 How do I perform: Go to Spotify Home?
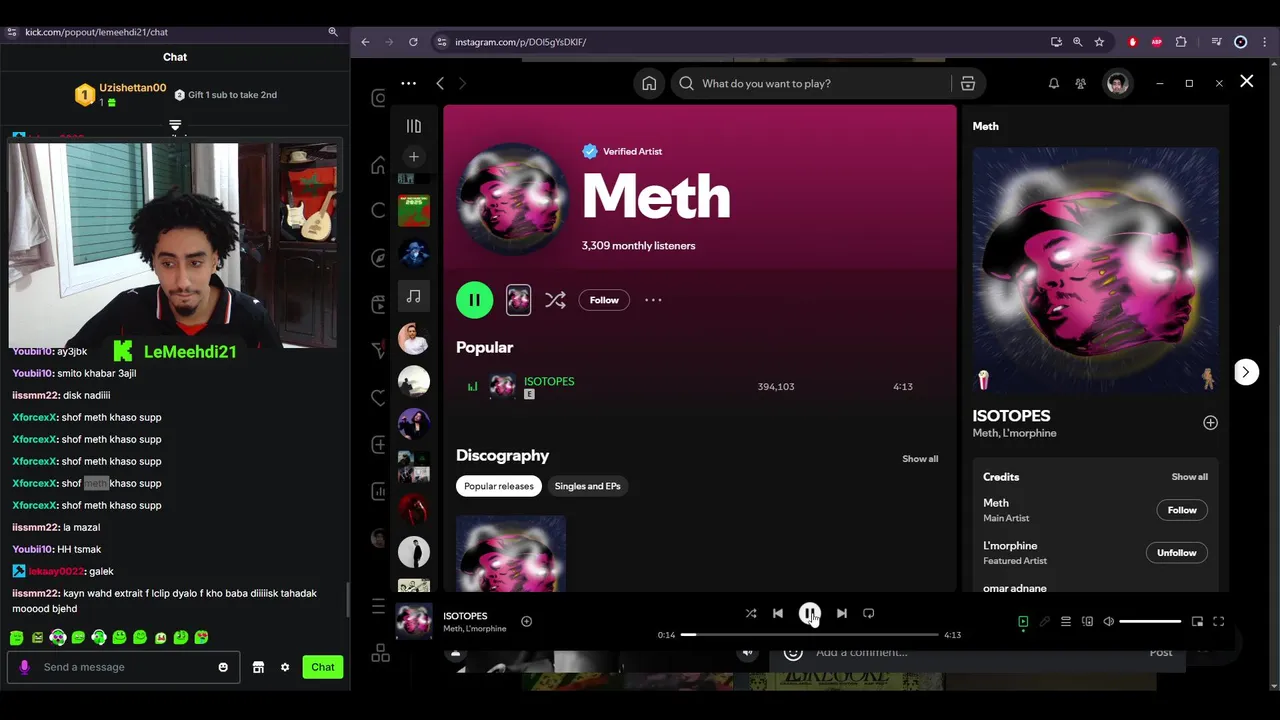pos(649,83)
